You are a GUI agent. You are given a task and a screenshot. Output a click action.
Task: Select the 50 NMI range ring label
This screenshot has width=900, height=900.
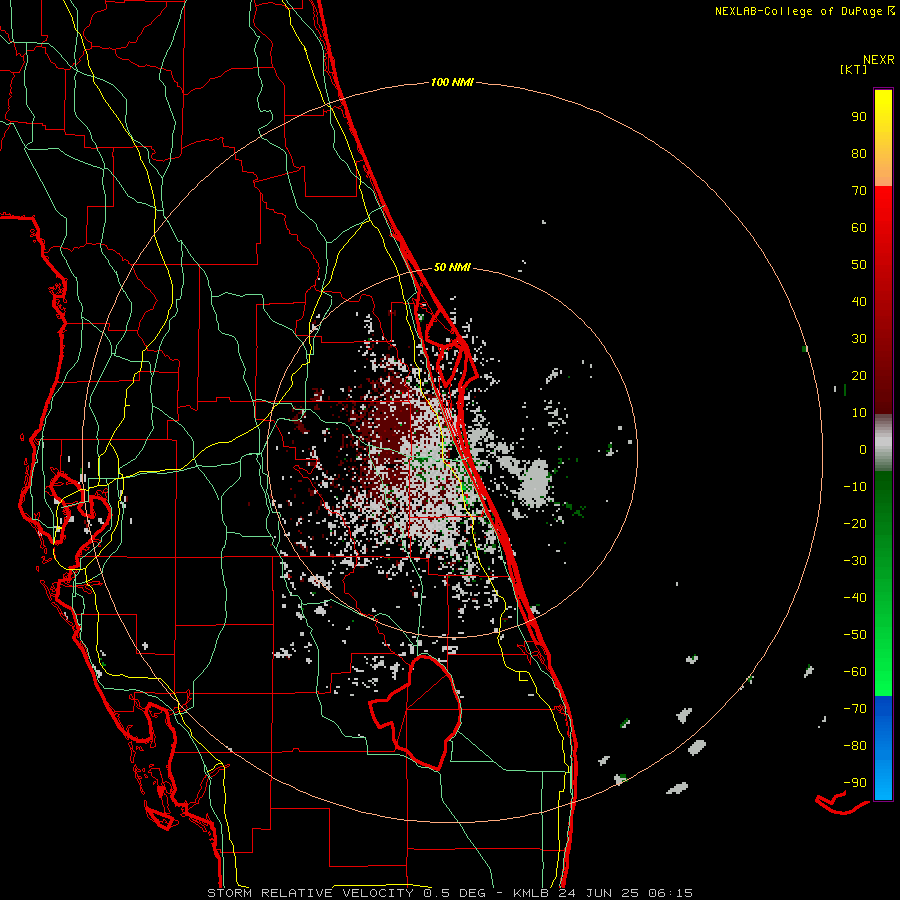pos(452,267)
